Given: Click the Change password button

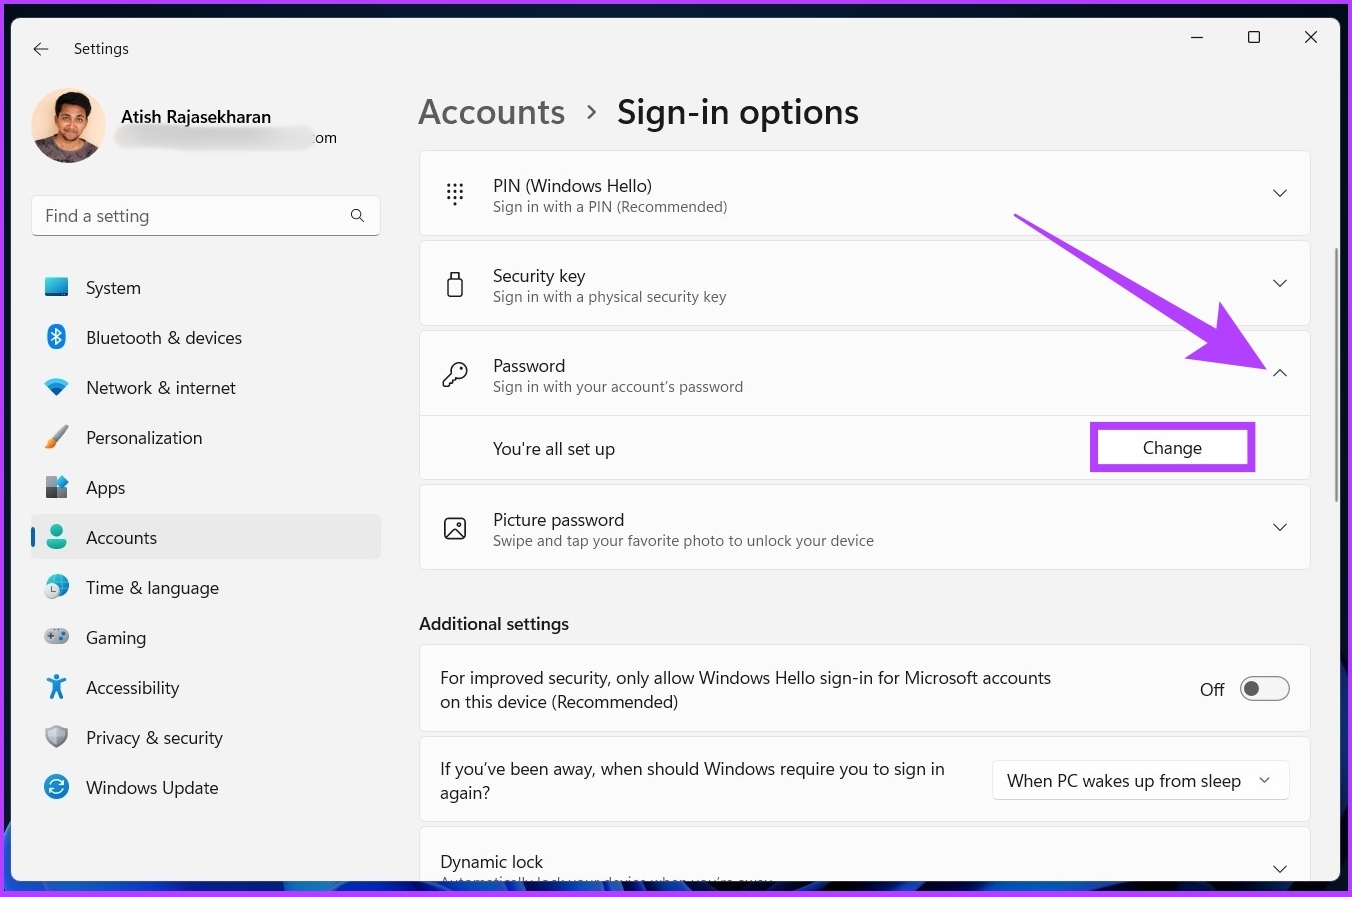Looking at the screenshot, I should point(1171,447).
